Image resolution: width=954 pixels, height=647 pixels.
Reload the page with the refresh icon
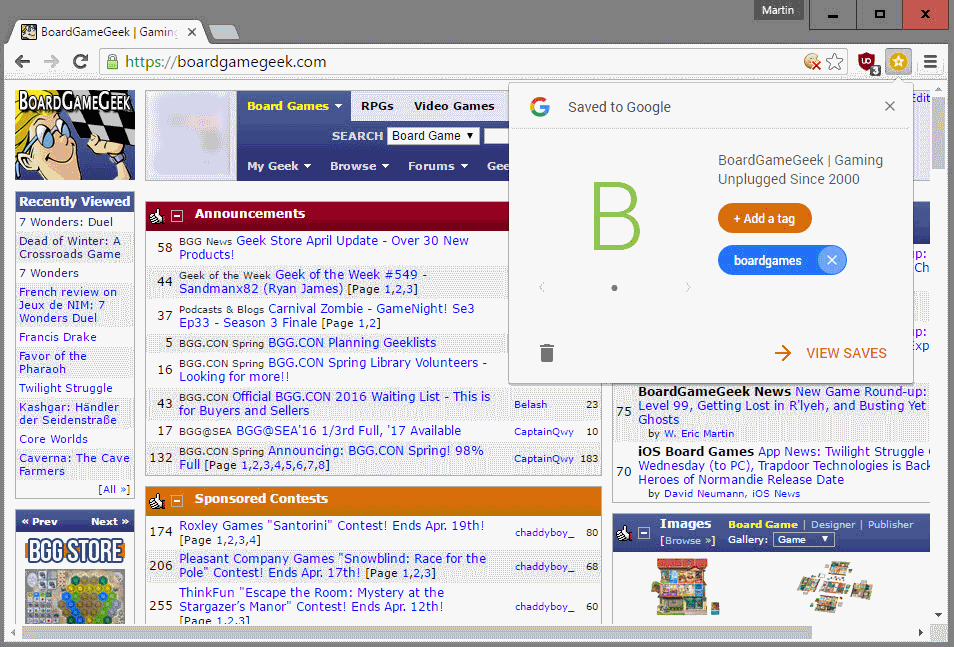pos(80,61)
